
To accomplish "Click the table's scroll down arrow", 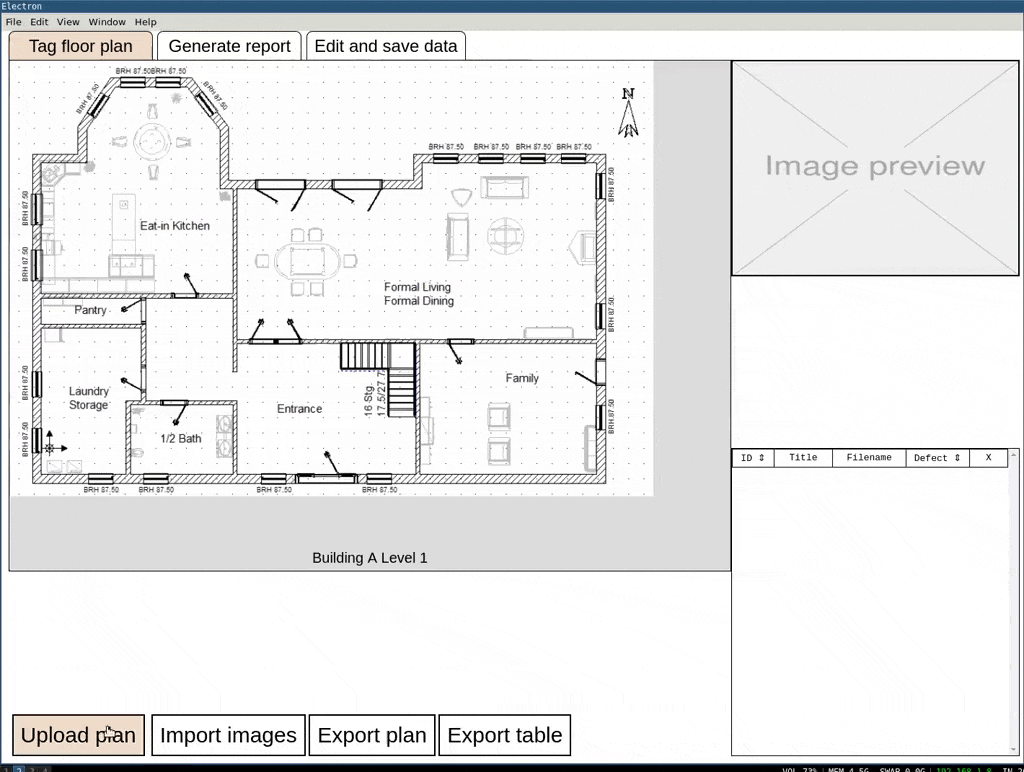I will click(1012, 749).
